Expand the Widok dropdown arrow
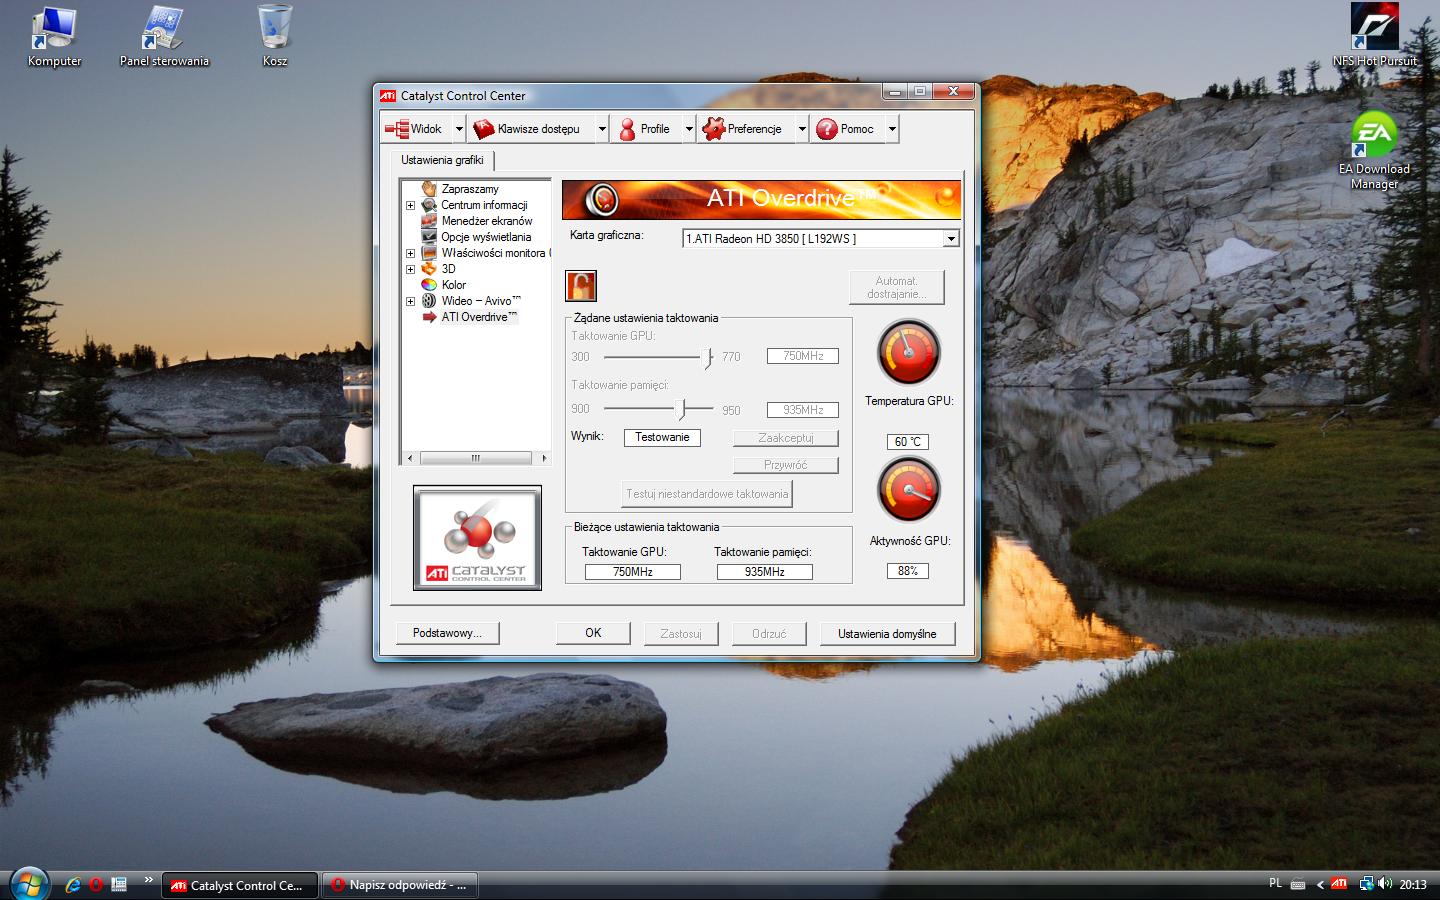The height and width of the screenshot is (900, 1440). (459, 129)
